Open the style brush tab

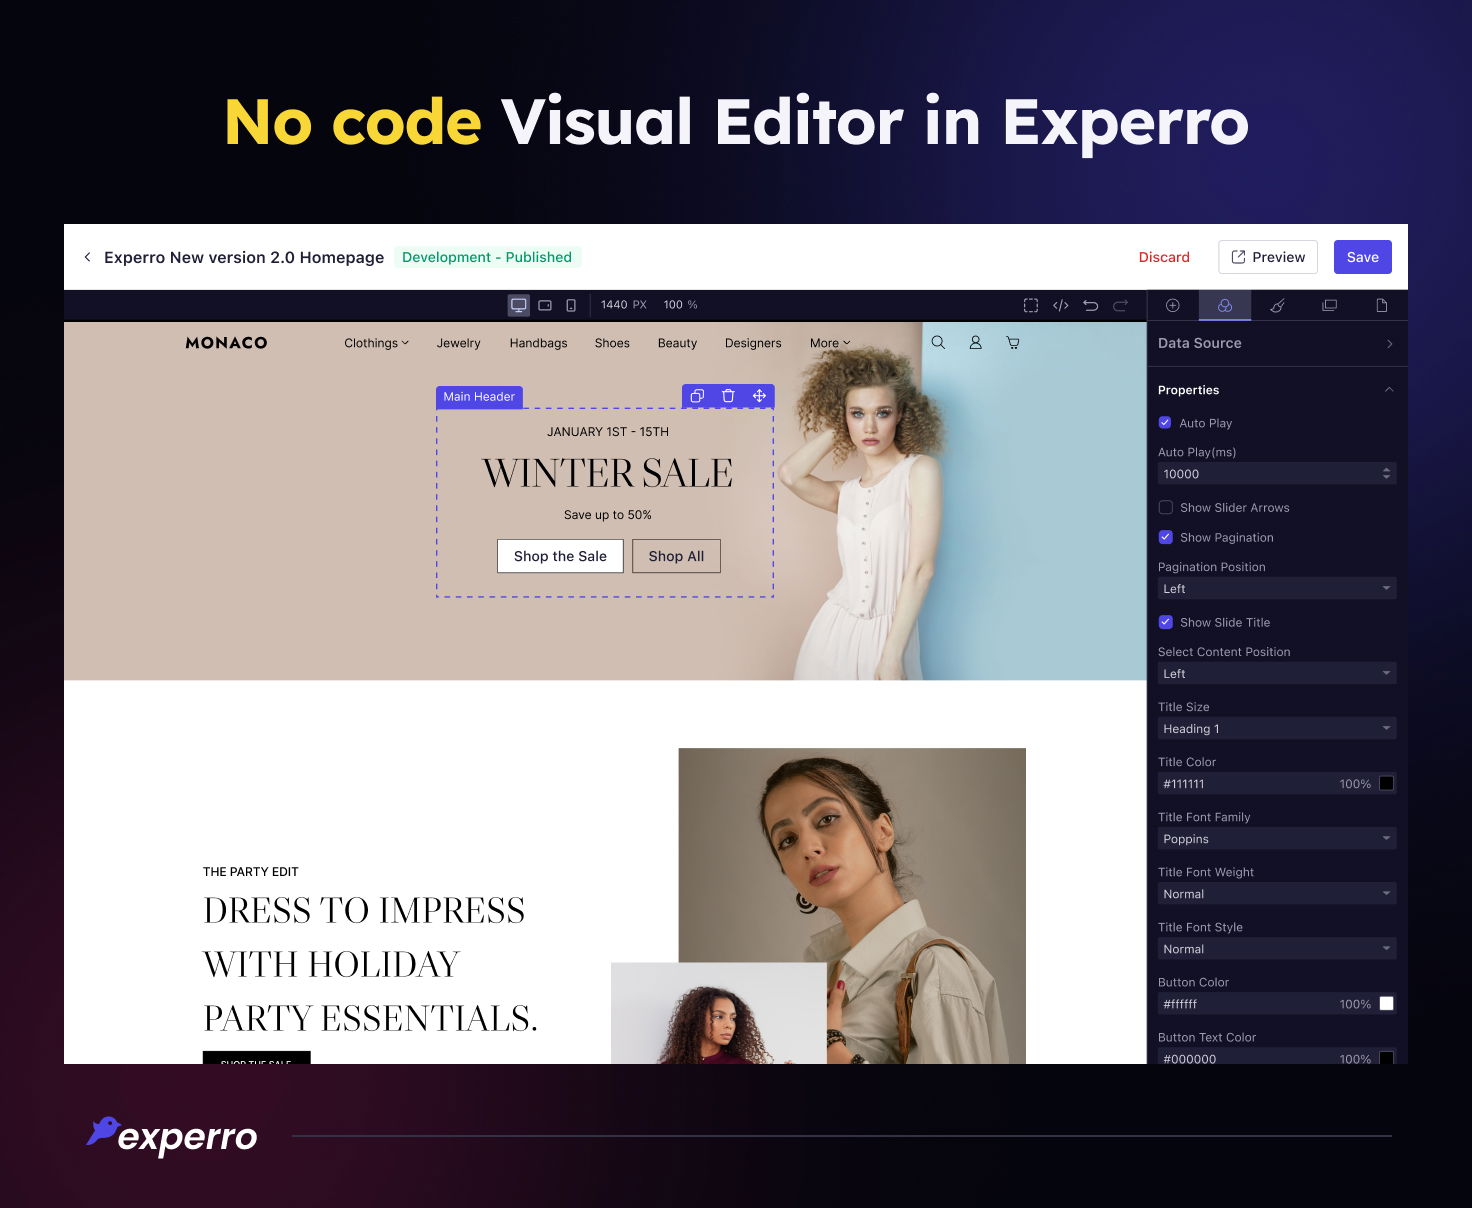tap(1277, 305)
